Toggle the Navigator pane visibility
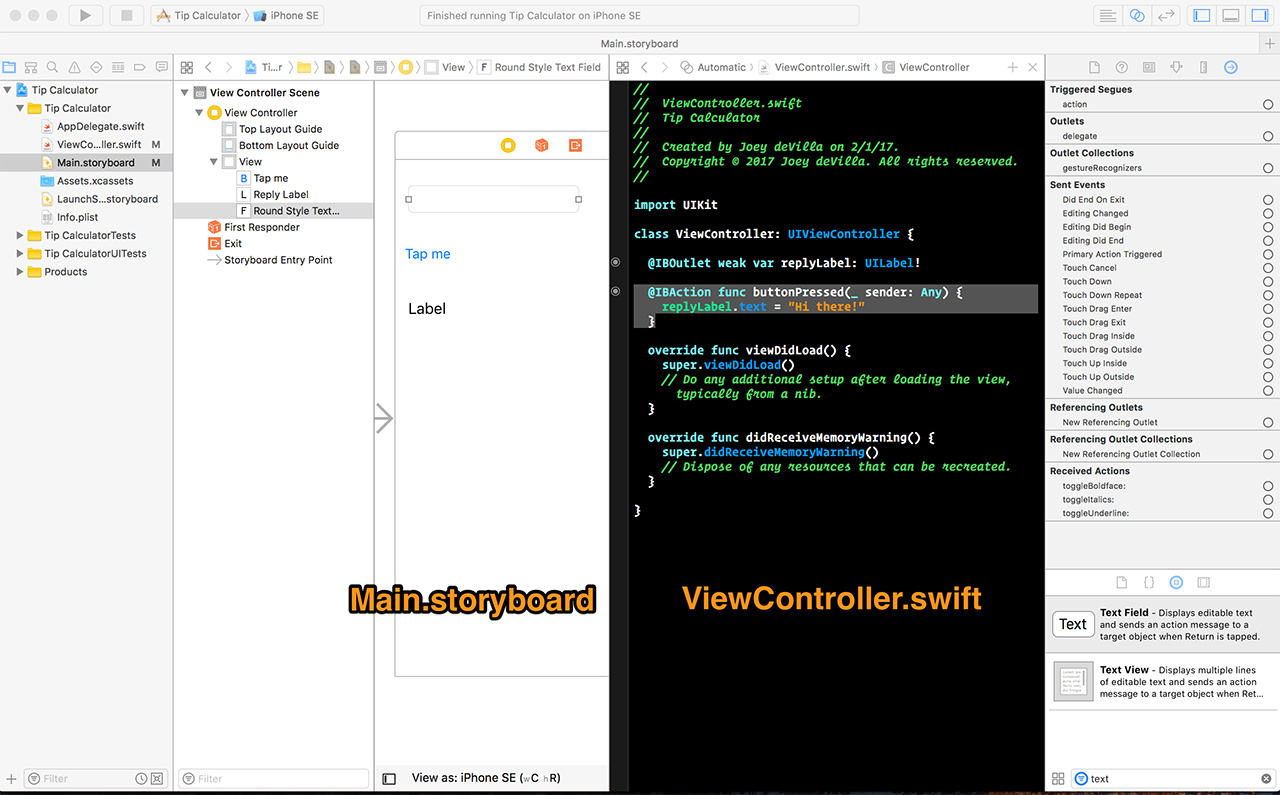 [1202, 15]
